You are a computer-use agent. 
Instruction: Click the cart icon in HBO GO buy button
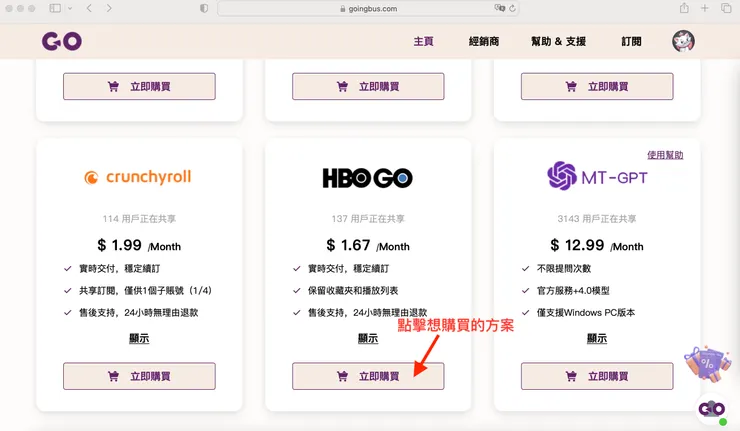(342, 376)
